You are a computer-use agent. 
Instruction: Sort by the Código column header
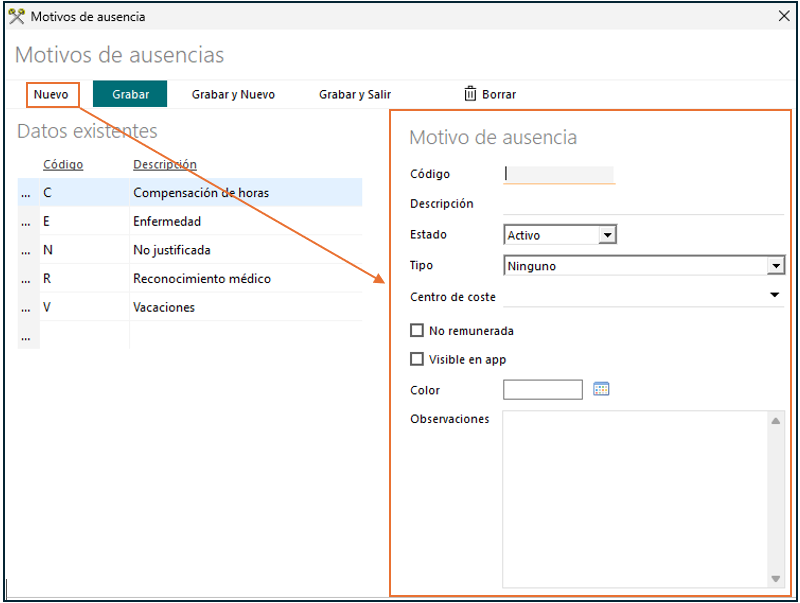coord(63,164)
